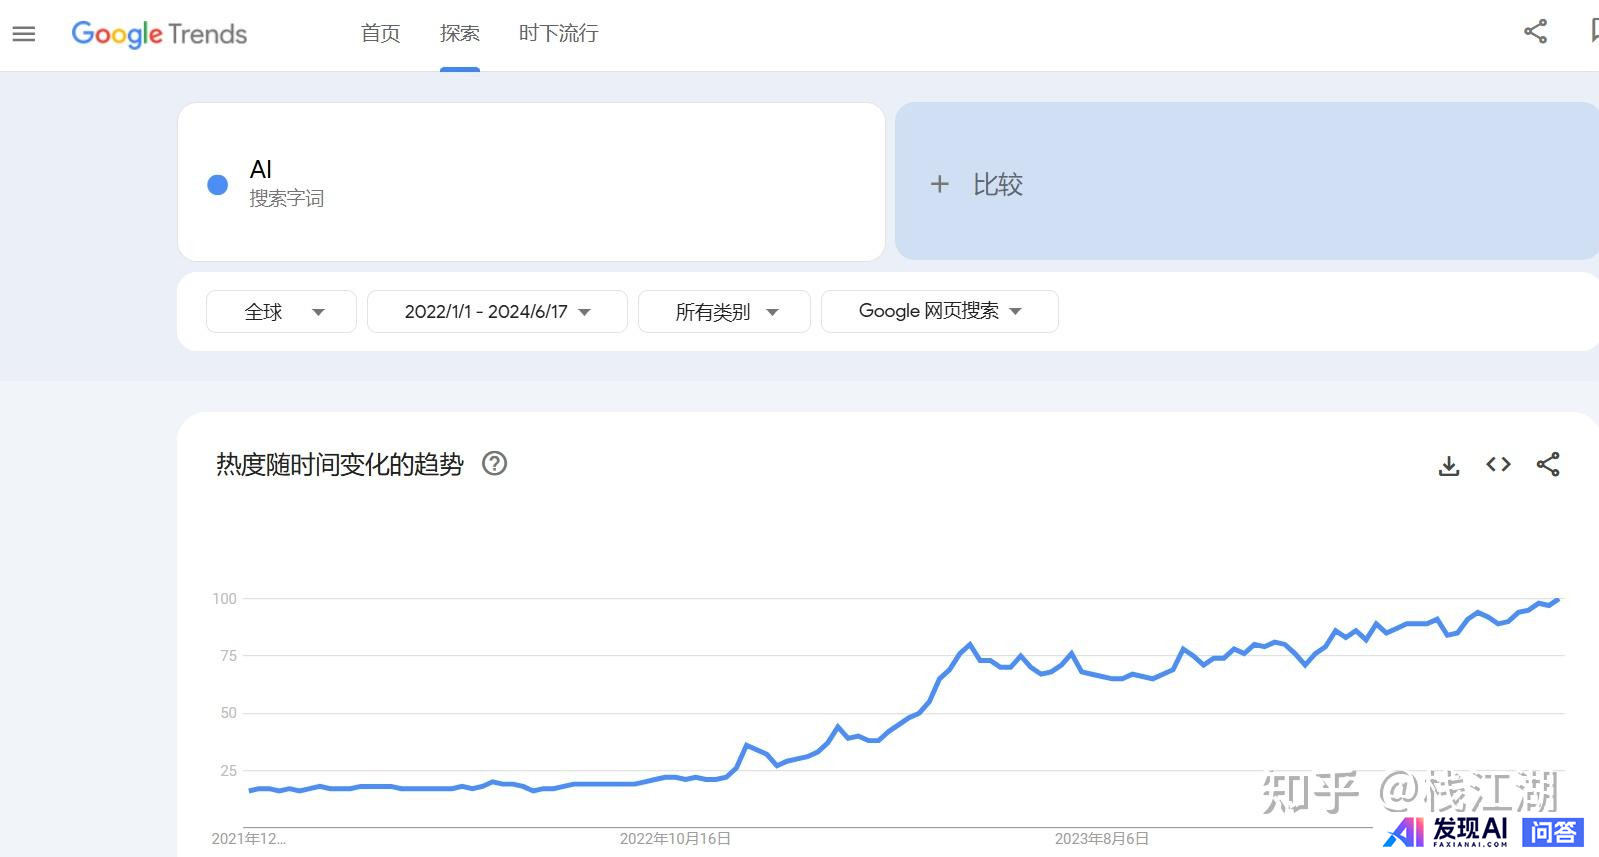Edit the AI search term card
The height and width of the screenshot is (857, 1599).
coord(531,182)
